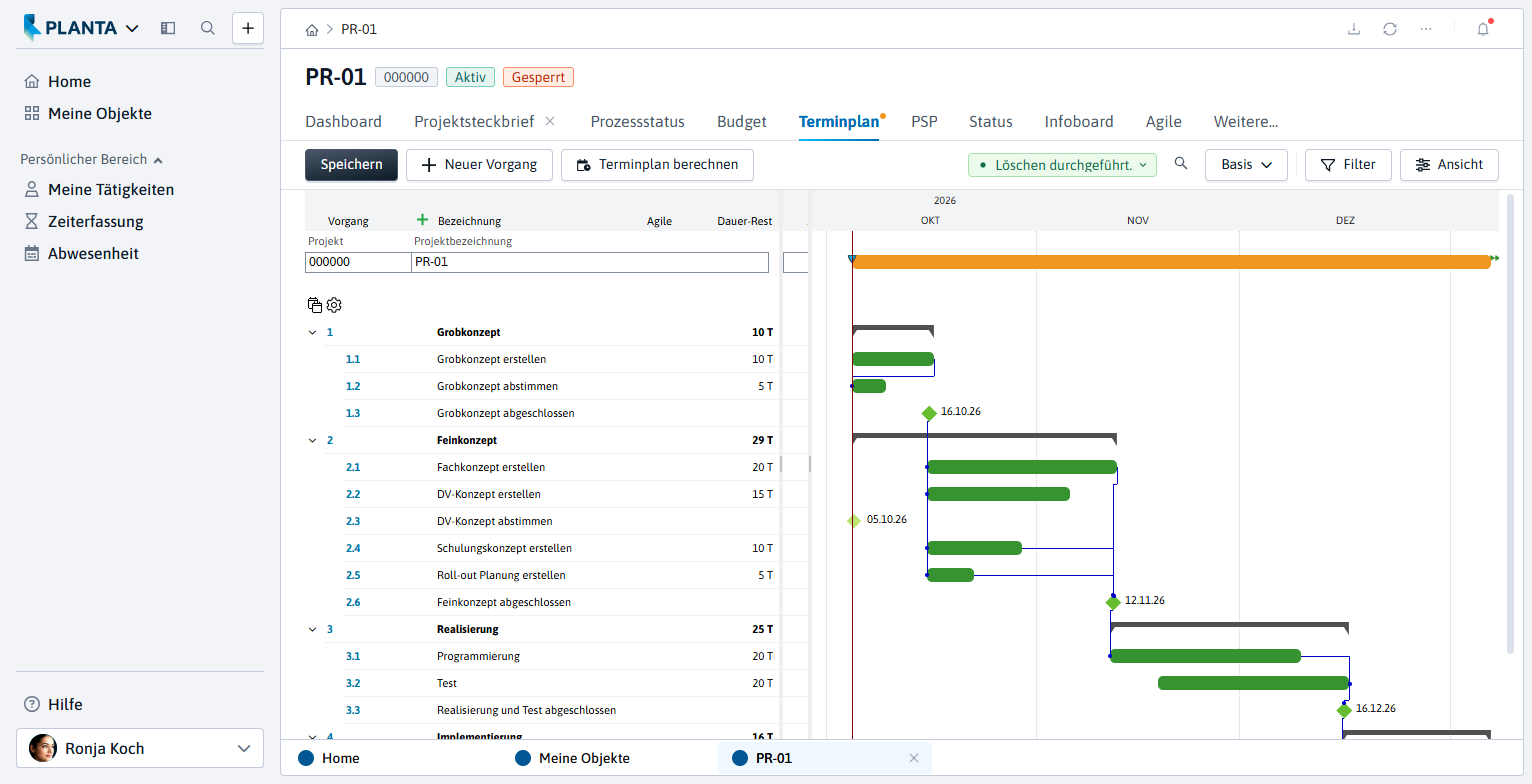
Task: Switch to the Budget tab
Action: pyautogui.click(x=742, y=121)
